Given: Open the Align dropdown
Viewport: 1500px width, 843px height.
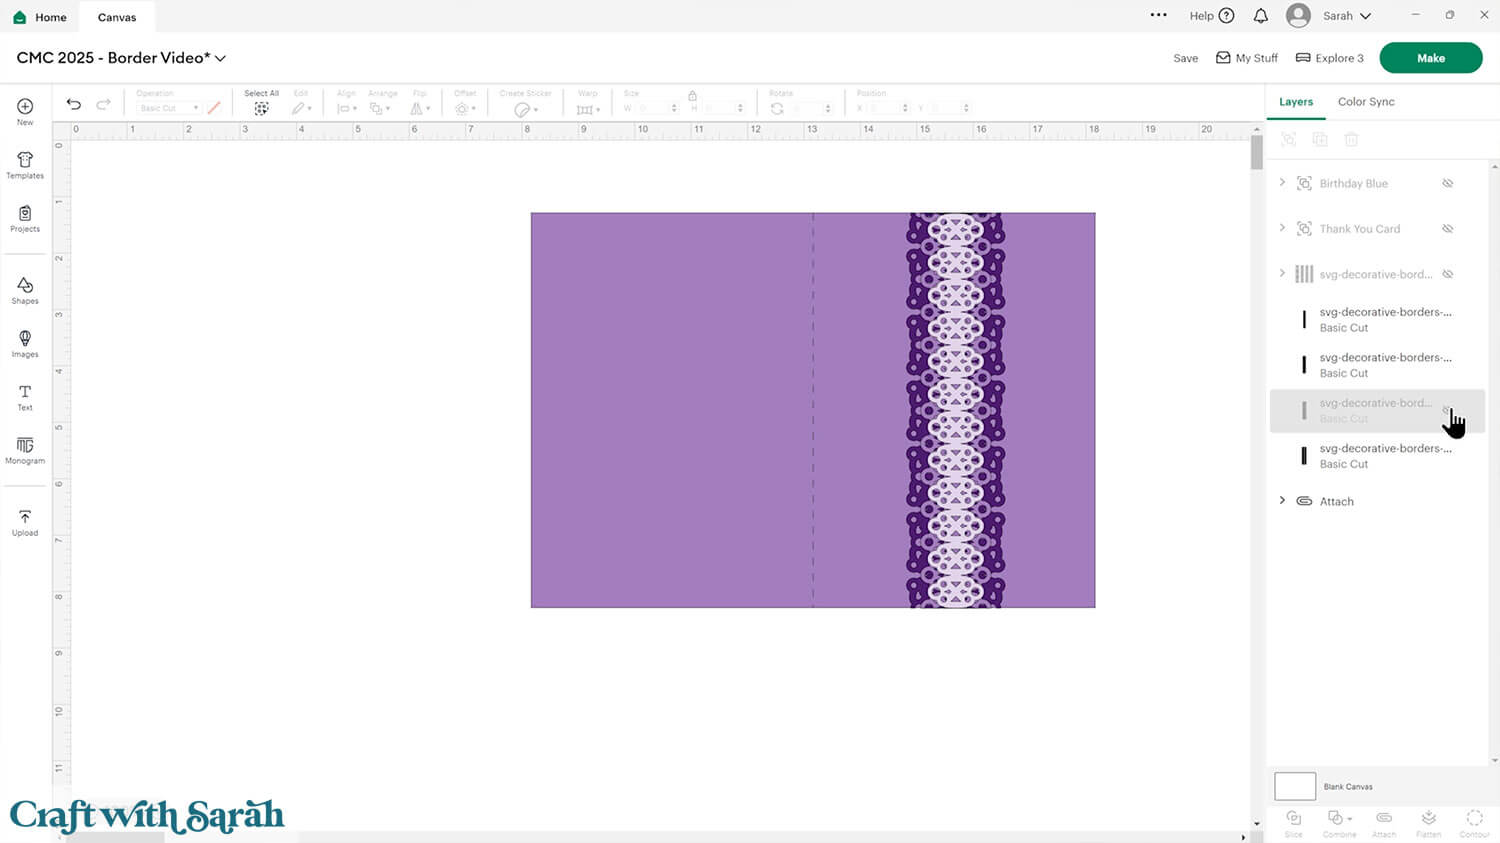Looking at the screenshot, I should [346, 108].
